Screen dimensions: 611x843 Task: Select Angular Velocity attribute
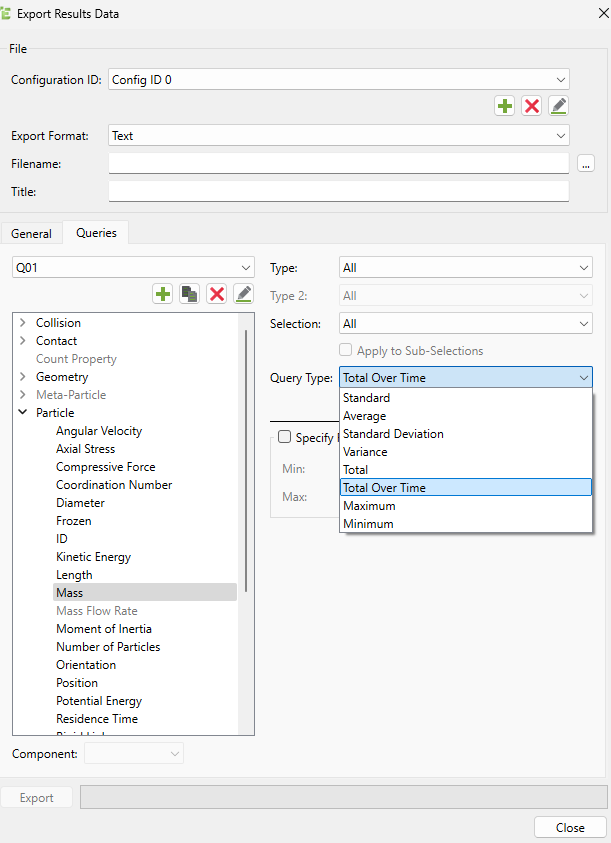pyautogui.click(x=99, y=431)
